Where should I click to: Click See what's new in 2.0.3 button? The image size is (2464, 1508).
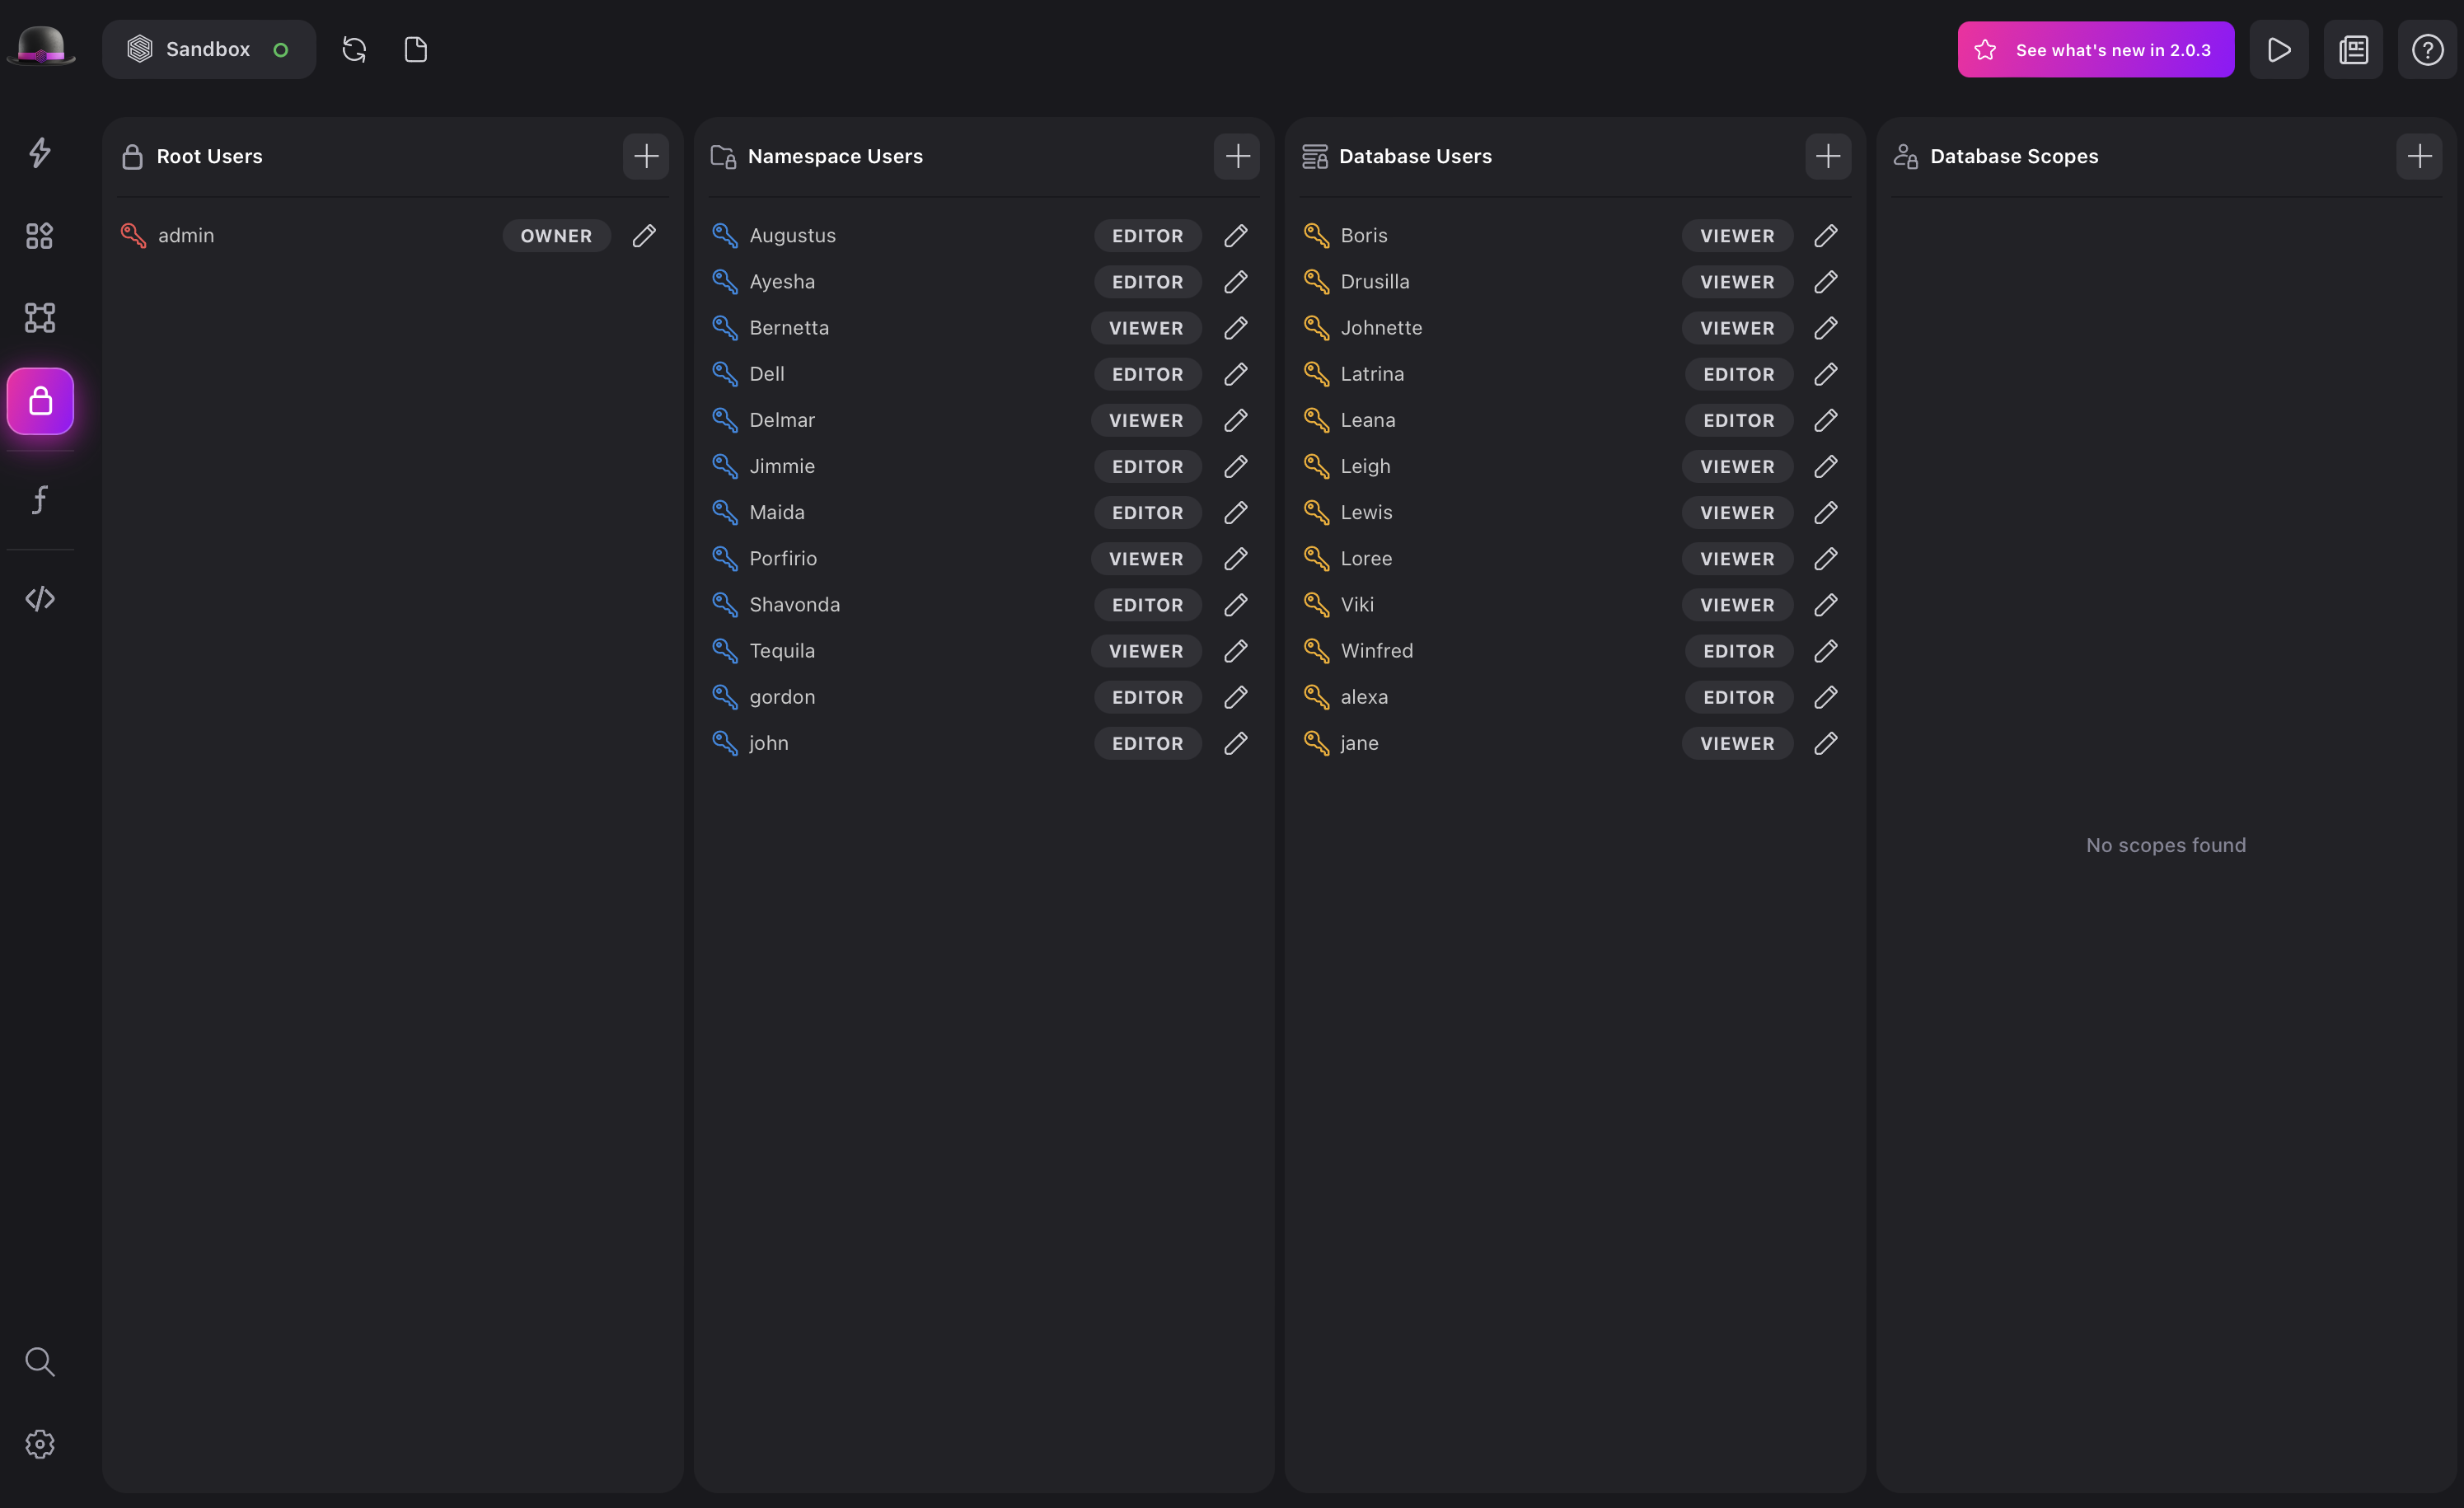[x=2096, y=48]
